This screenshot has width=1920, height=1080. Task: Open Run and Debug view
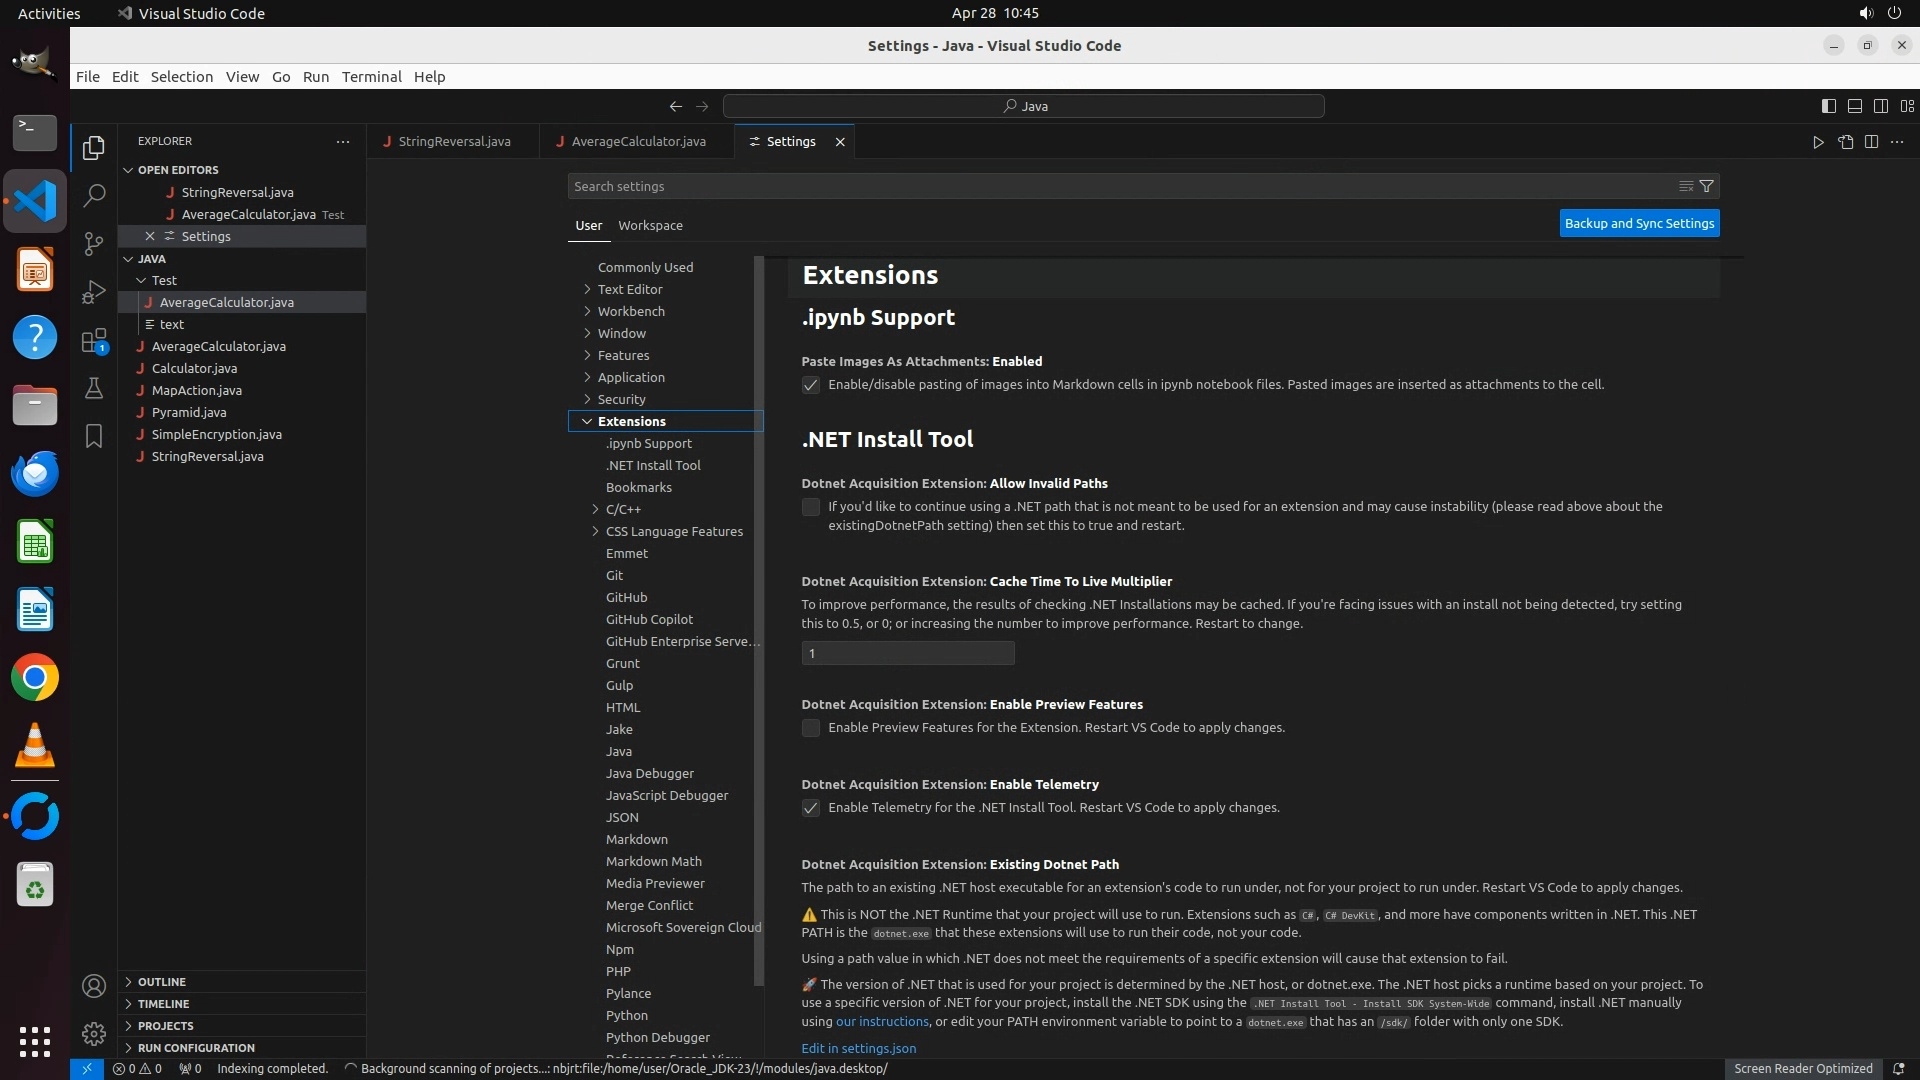click(x=94, y=292)
